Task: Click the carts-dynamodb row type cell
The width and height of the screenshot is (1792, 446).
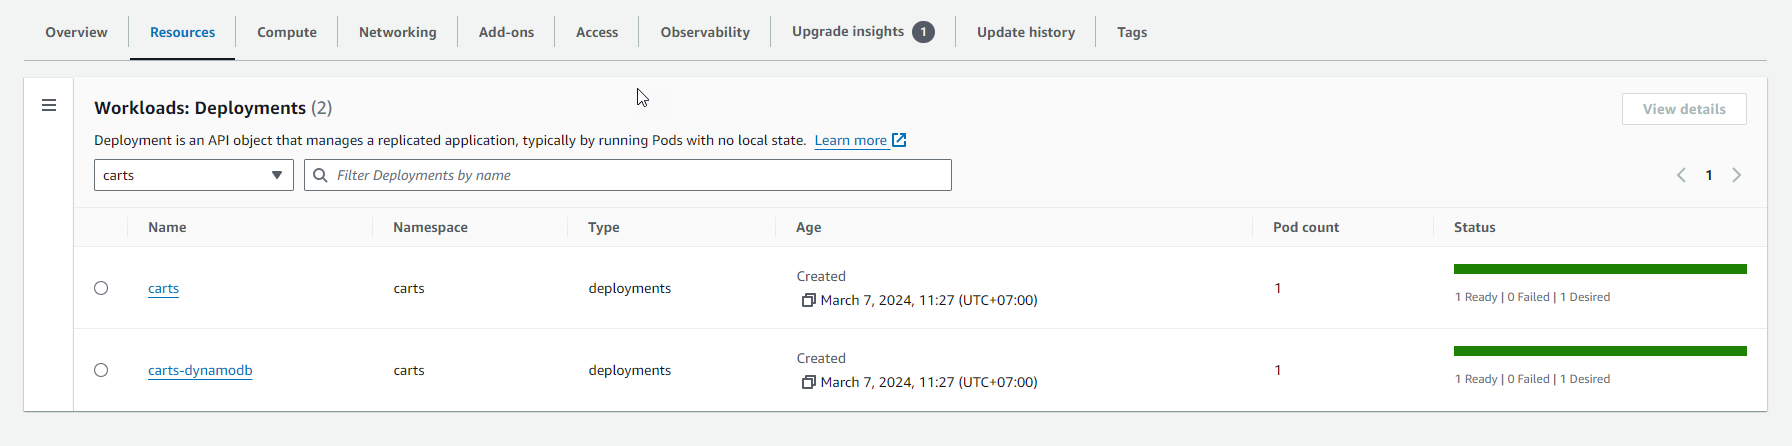Action: click(630, 370)
